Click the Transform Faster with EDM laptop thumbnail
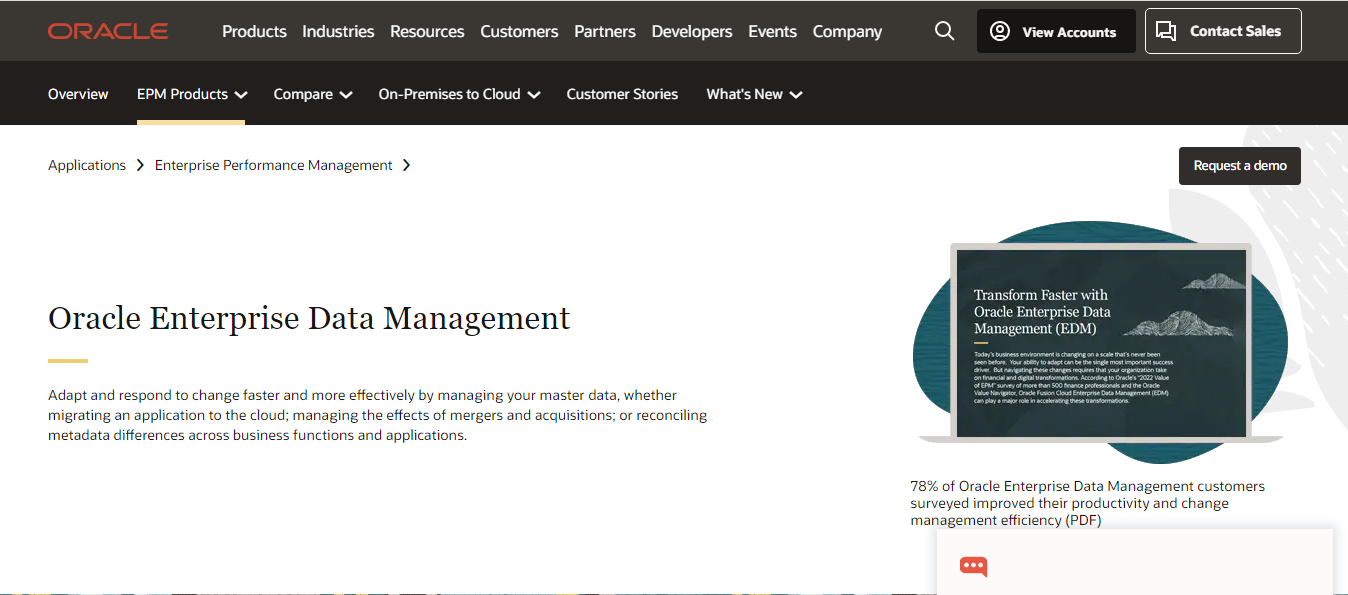This screenshot has height=595, width=1348. pos(1100,342)
